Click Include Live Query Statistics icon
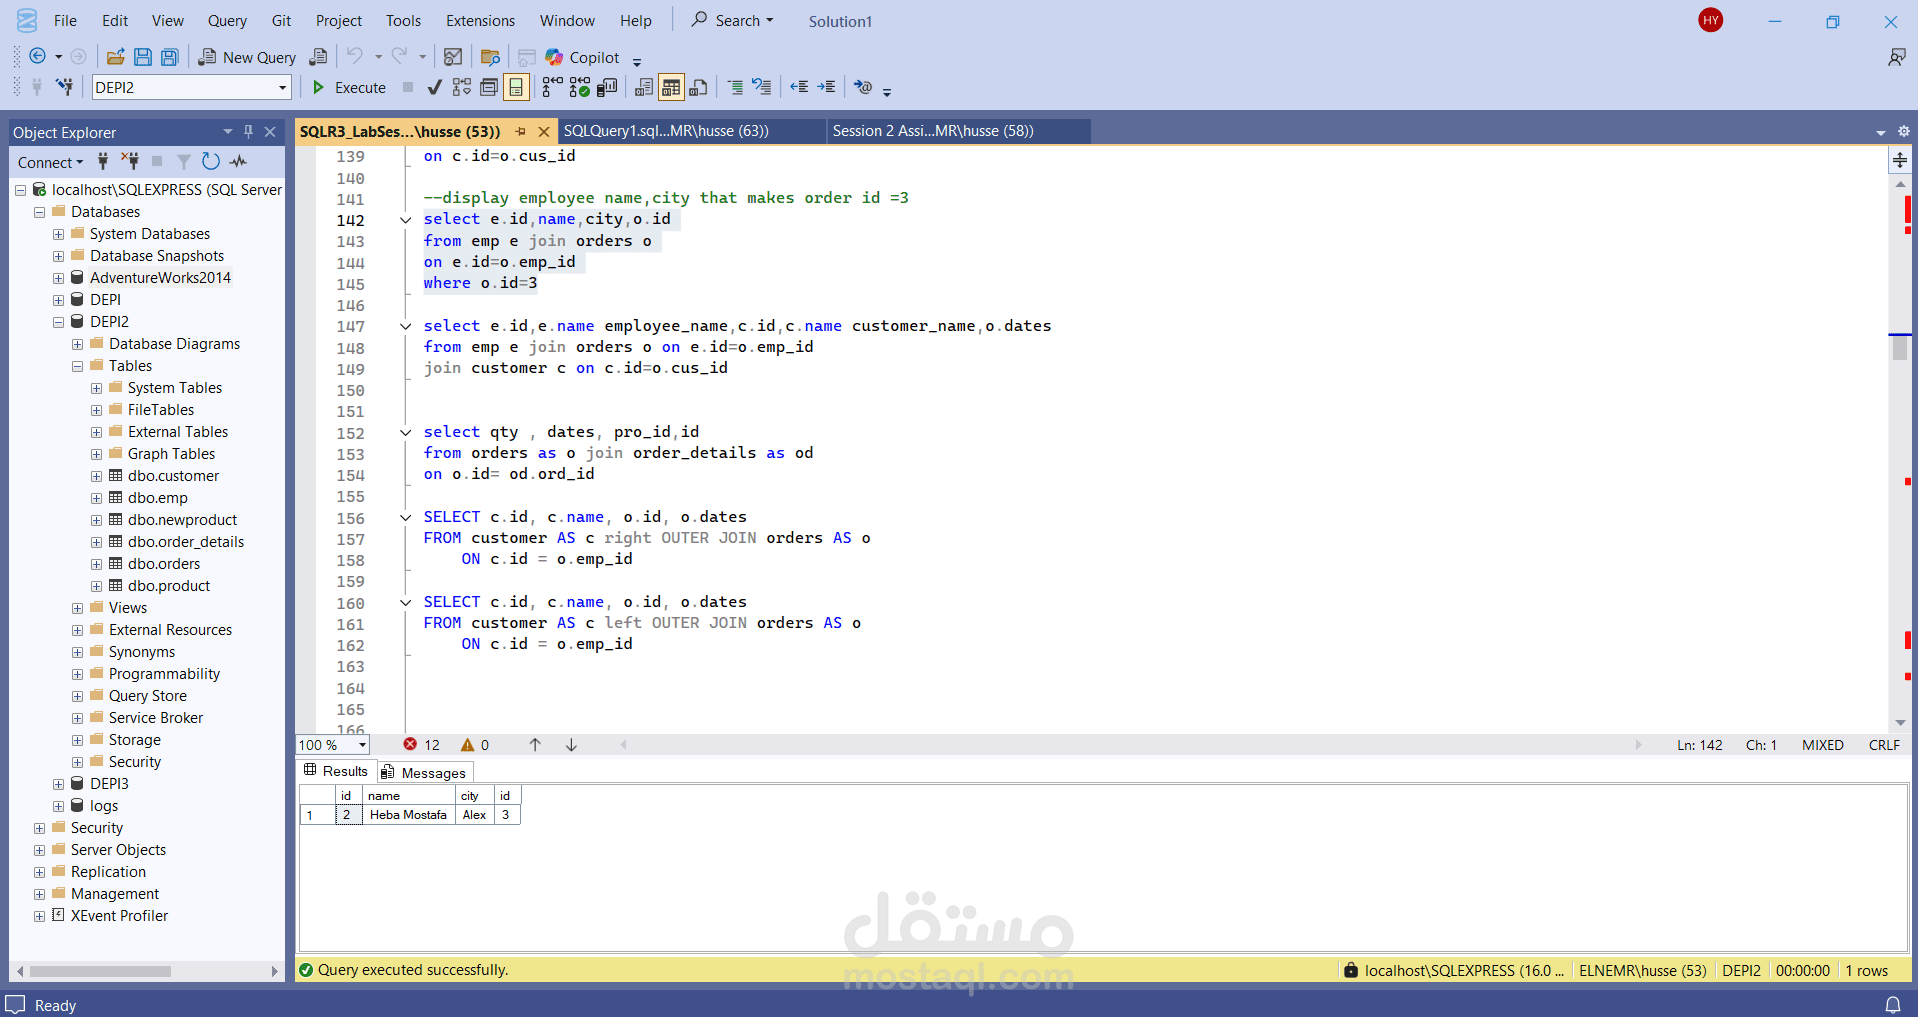 point(580,87)
